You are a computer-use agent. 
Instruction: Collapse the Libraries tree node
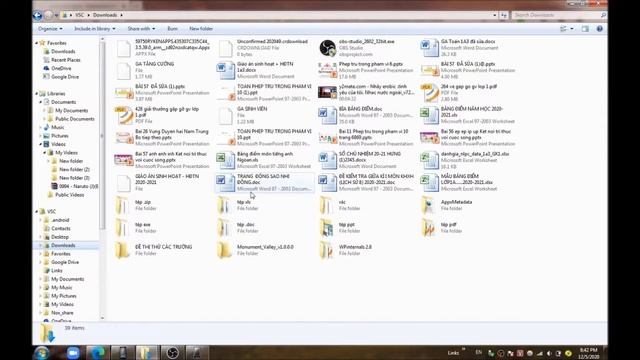pos(37,94)
